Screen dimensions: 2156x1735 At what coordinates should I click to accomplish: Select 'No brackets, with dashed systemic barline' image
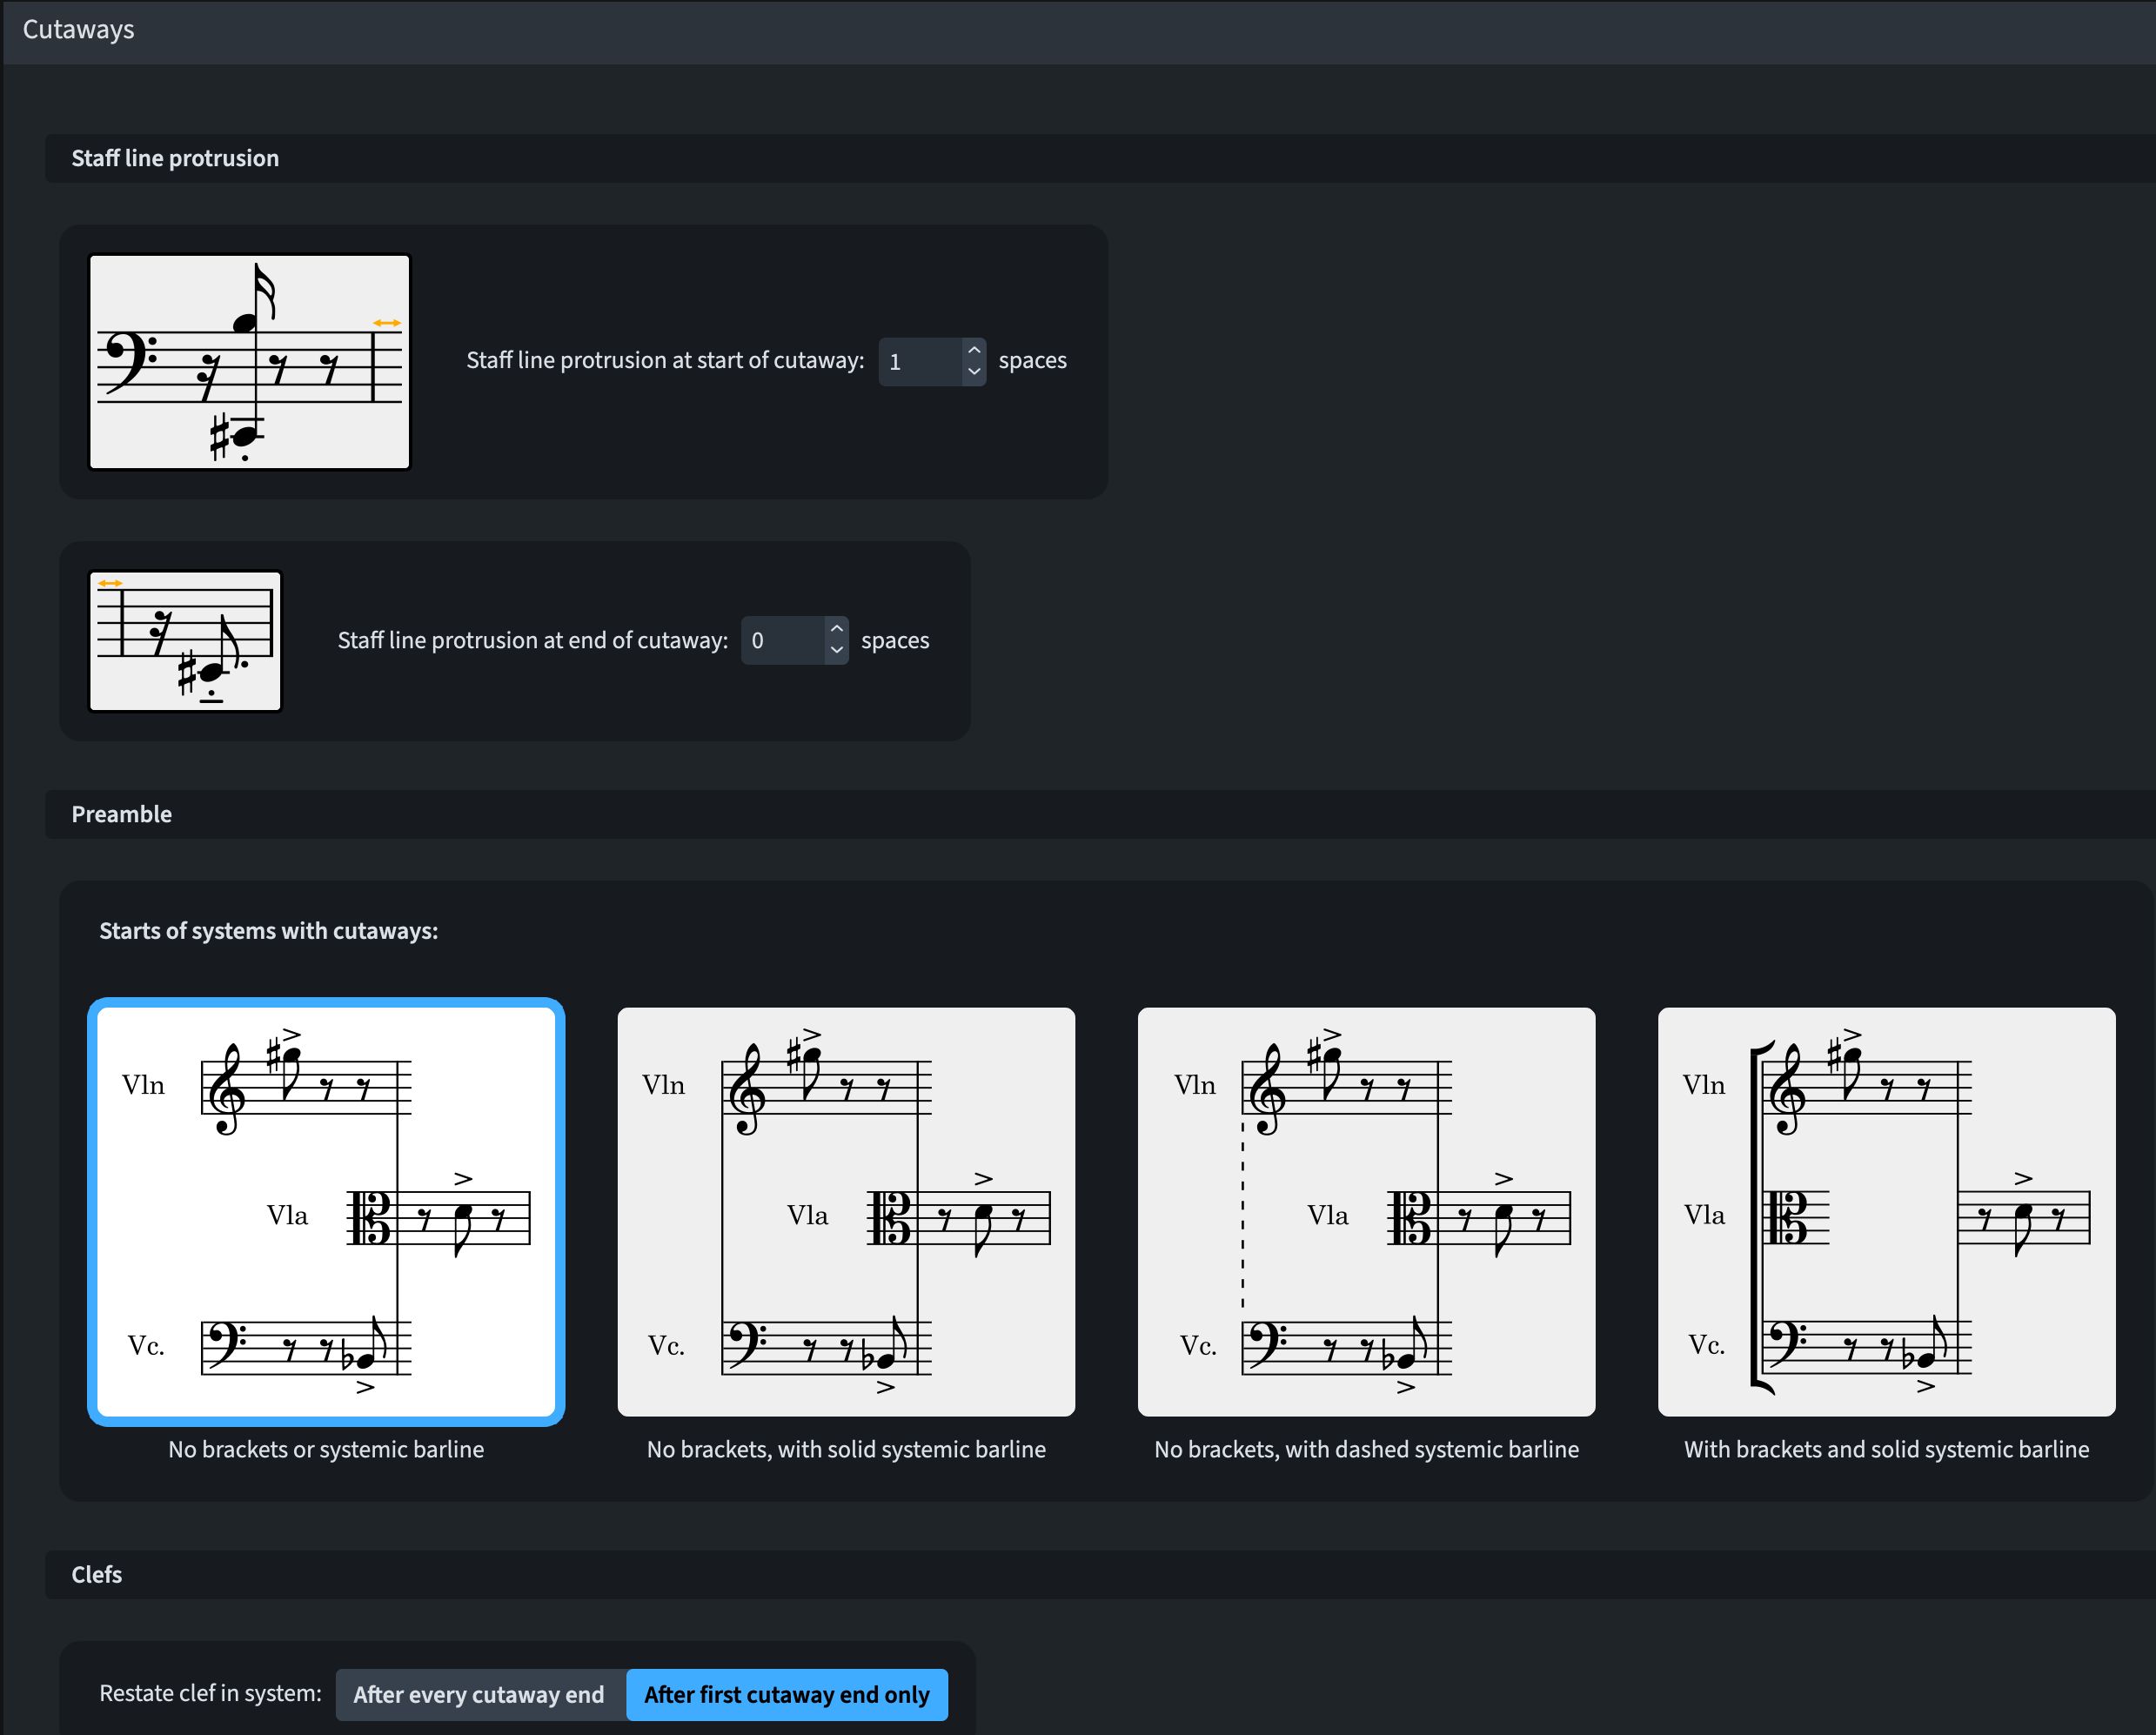pos(1366,1211)
